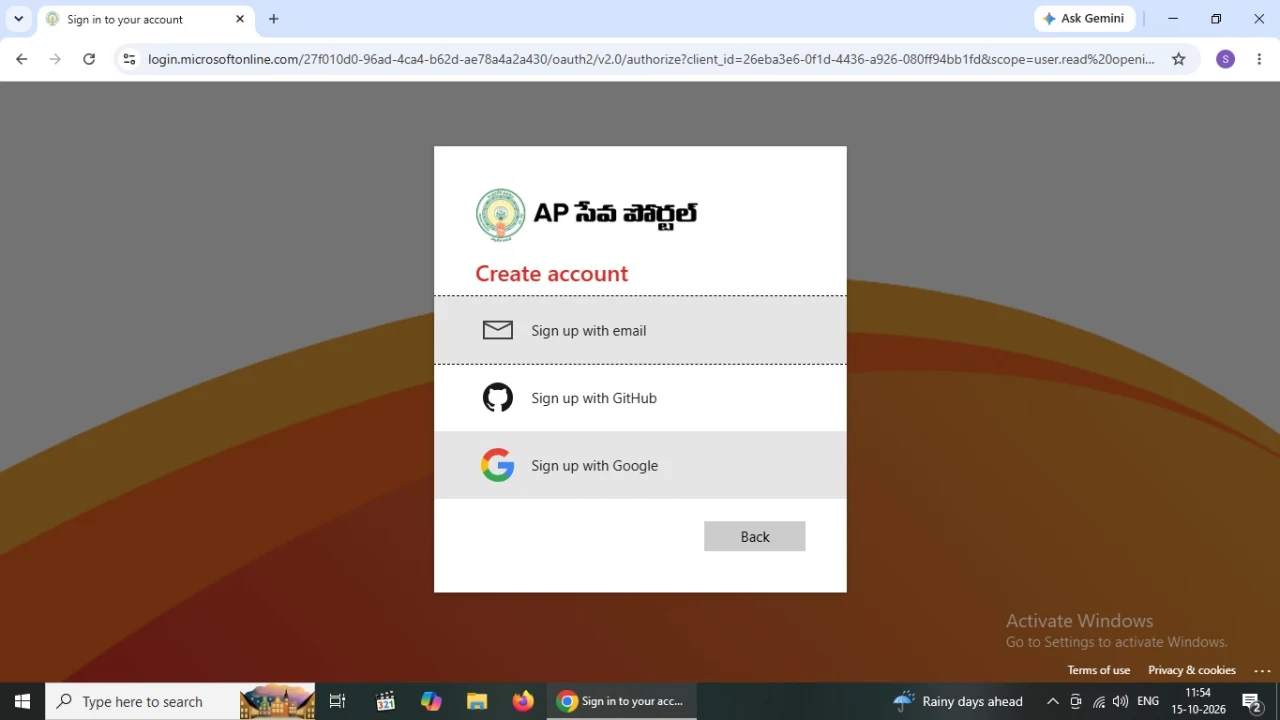Click the address bar URL
Image resolution: width=1280 pixels, height=720 pixels.
coord(651,59)
